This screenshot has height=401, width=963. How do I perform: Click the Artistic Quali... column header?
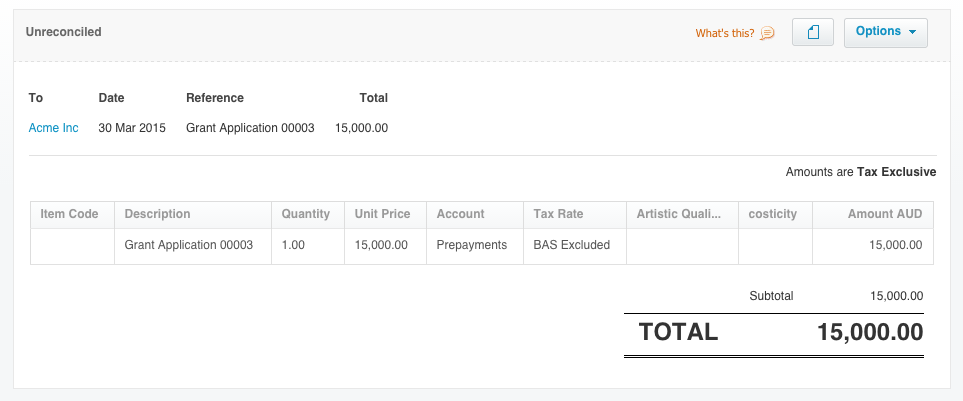680,214
